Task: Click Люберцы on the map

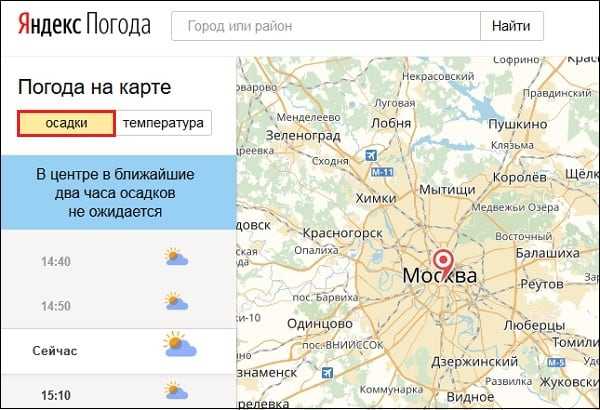Action: point(535,326)
